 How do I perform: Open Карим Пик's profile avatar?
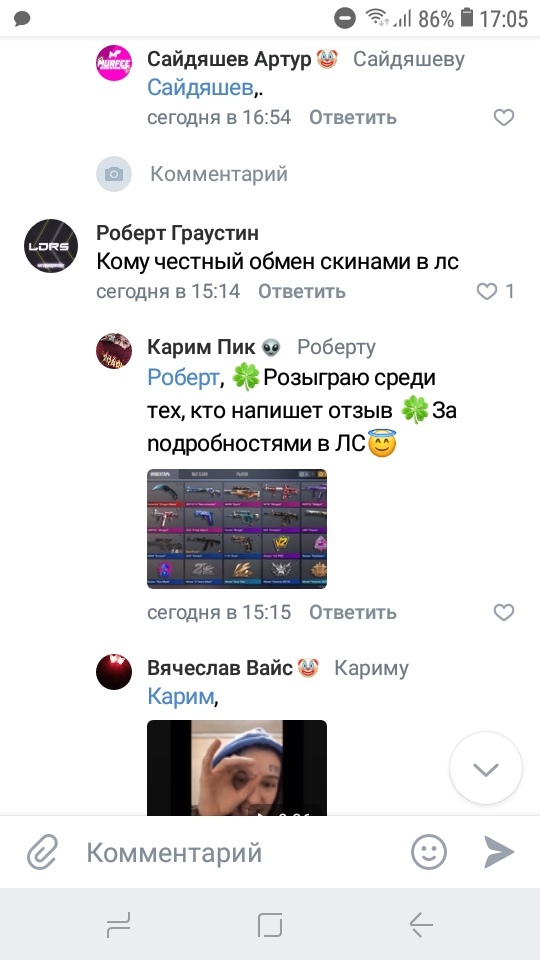point(114,351)
